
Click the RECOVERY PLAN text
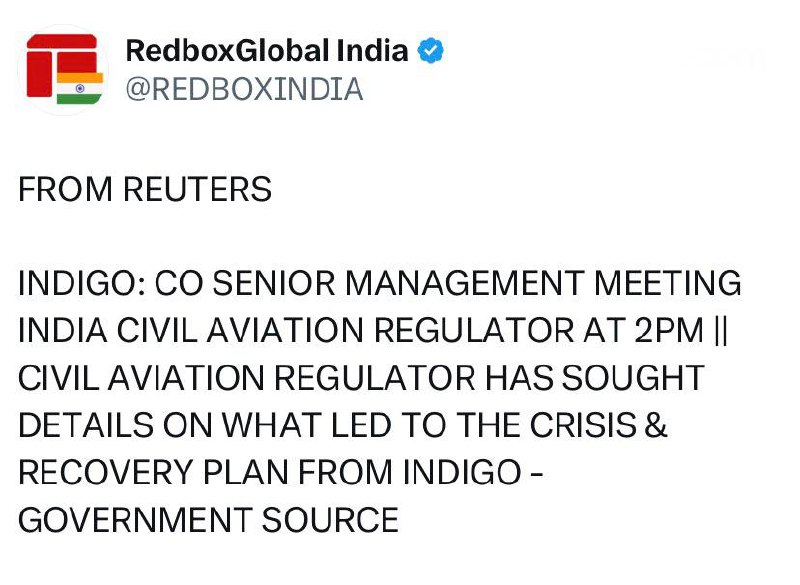[174, 472]
